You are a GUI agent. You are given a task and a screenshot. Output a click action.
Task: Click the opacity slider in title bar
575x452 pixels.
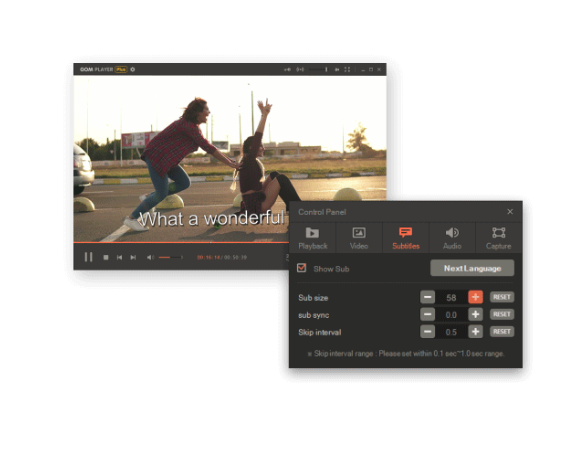pyautogui.click(x=318, y=69)
